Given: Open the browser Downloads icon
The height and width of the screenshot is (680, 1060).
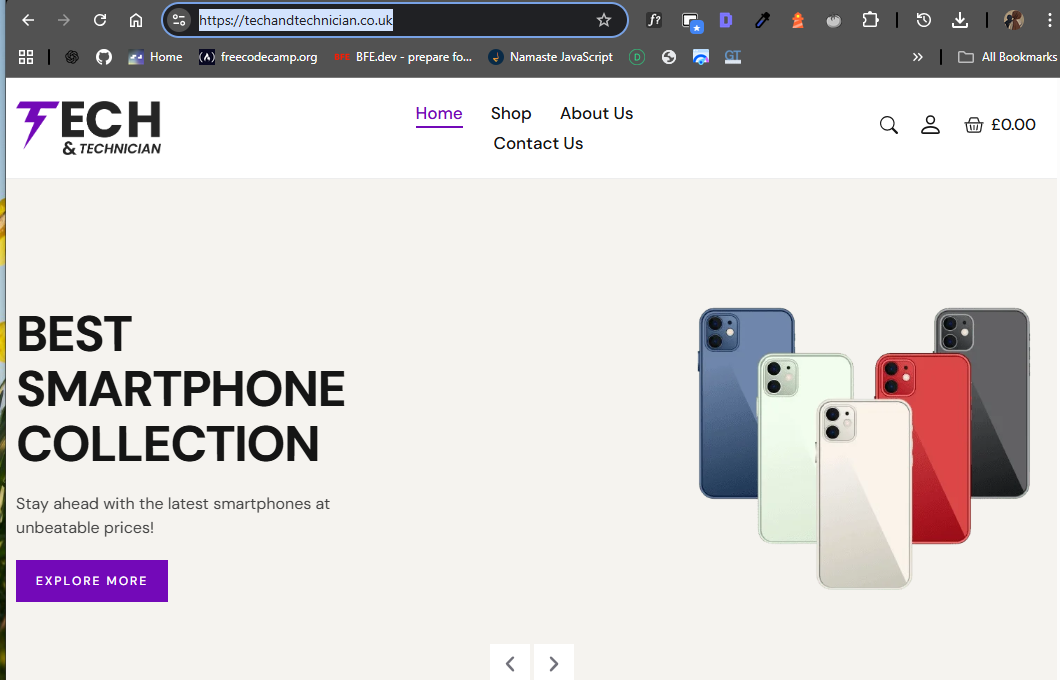Looking at the screenshot, I should click(x=960, y=20).
